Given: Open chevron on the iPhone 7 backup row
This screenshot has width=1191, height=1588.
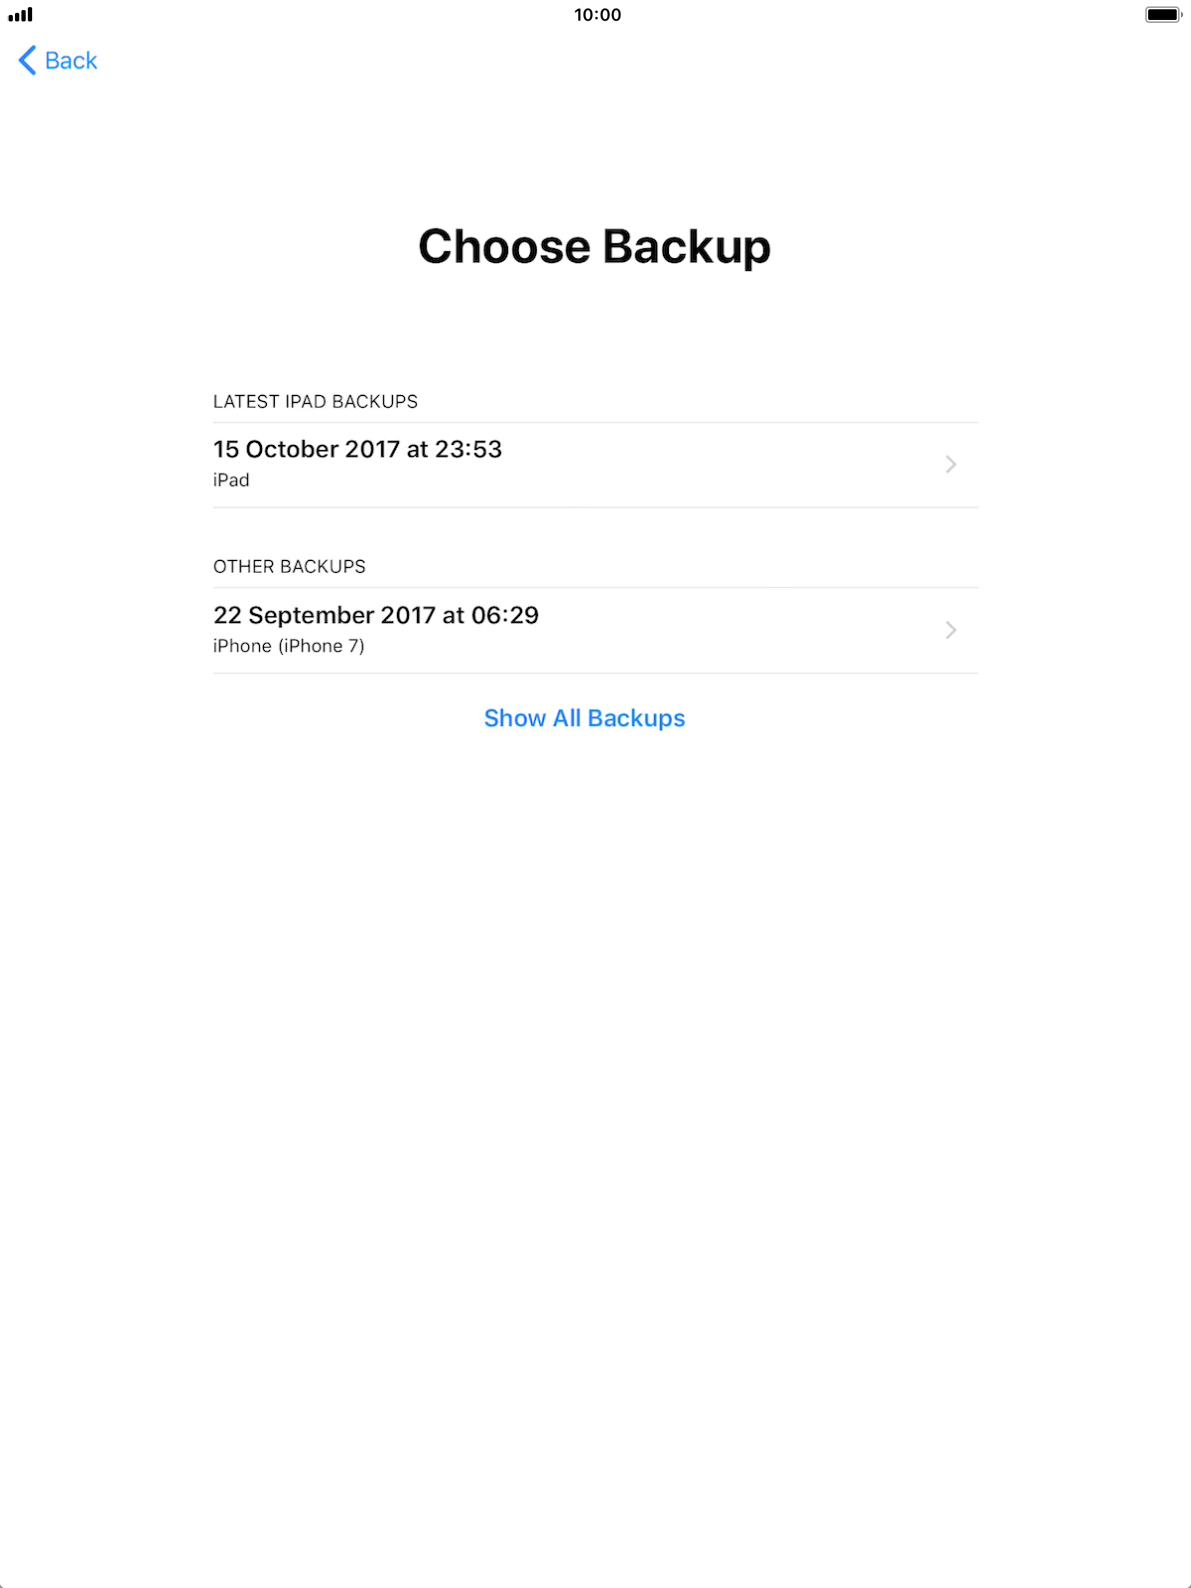Looking at the screenshot, I should pyautogui.click(x=951, y=630).
